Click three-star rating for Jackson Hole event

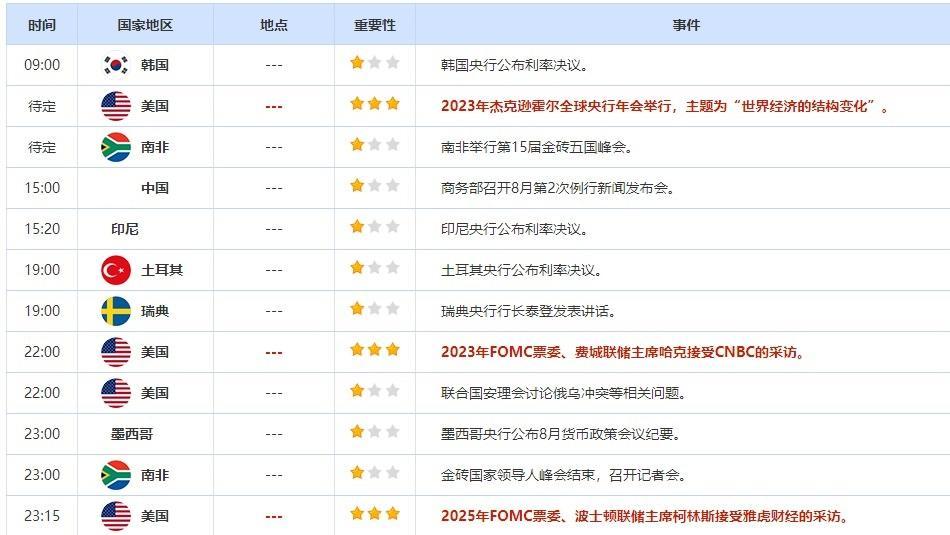click(374, 105)
